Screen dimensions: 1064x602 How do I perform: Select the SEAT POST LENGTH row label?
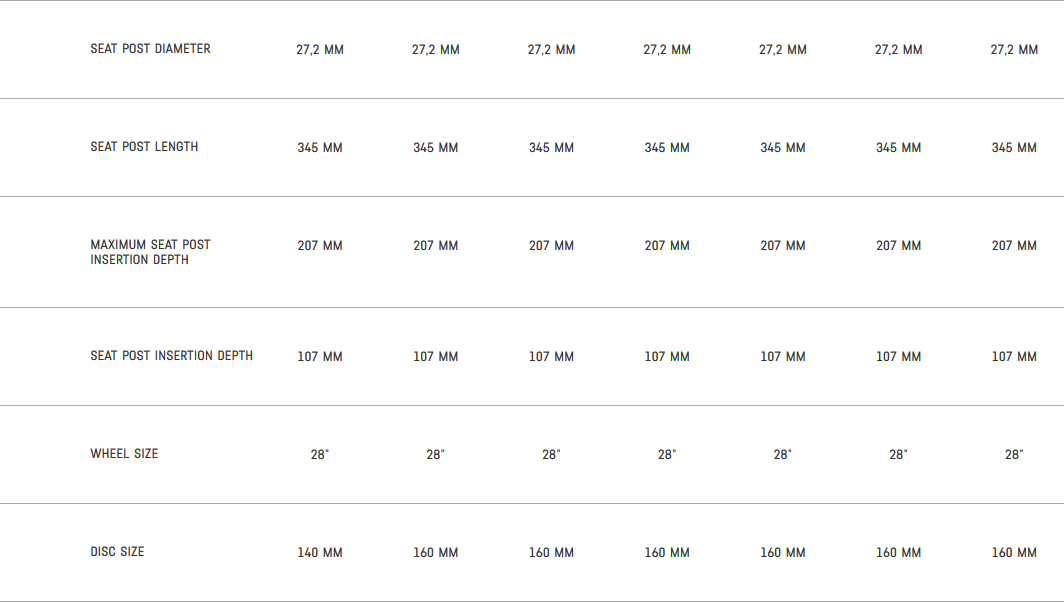(x=144, y=147)
